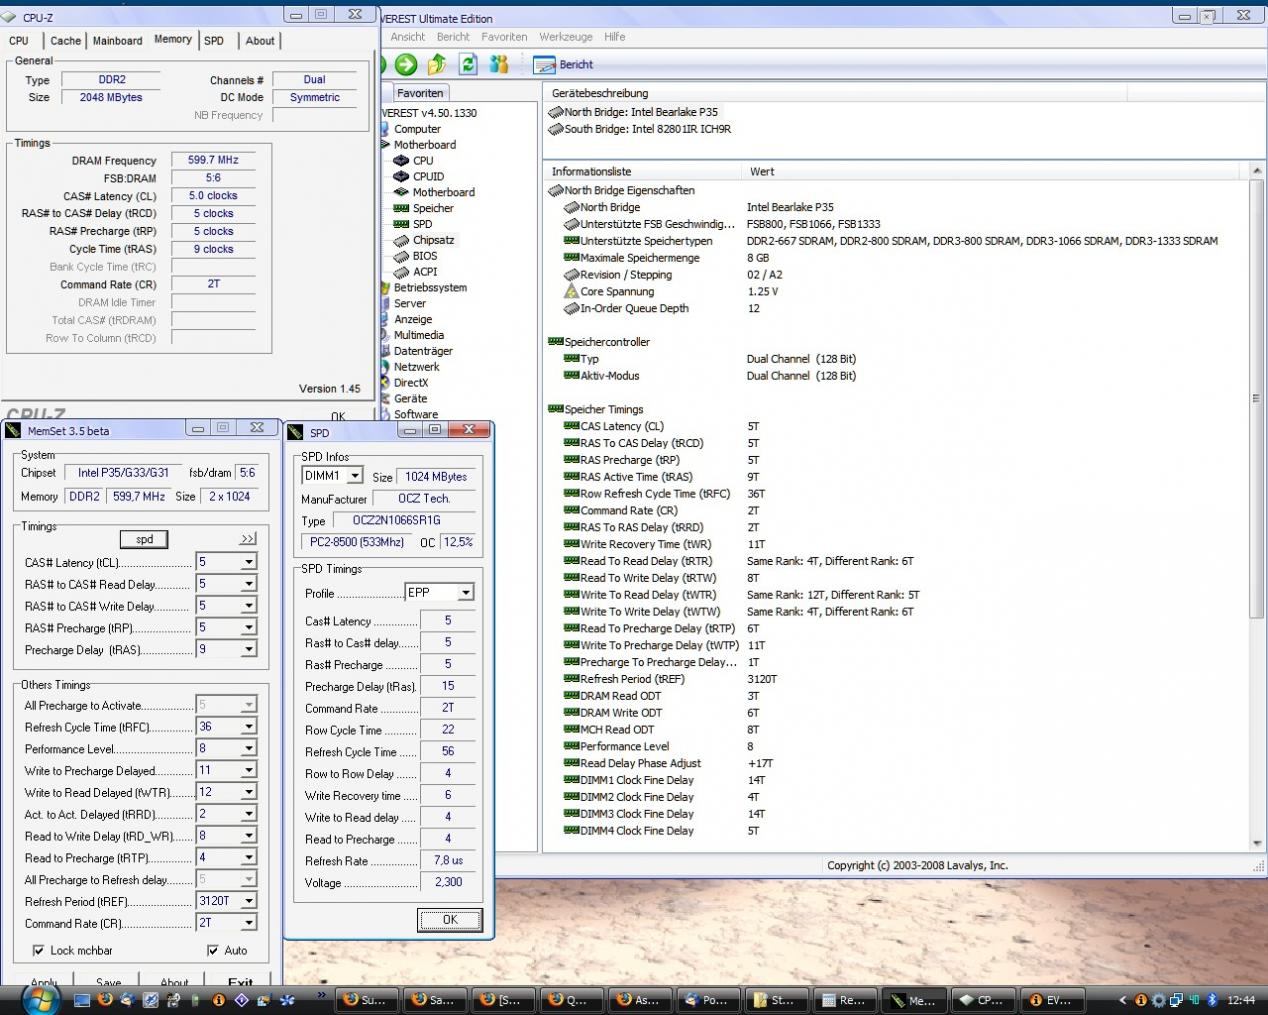Open the Precharge Delay (tRAS) dropdown in MemSet
This screenshot has width=1268, height=1015.
[248, 650]
